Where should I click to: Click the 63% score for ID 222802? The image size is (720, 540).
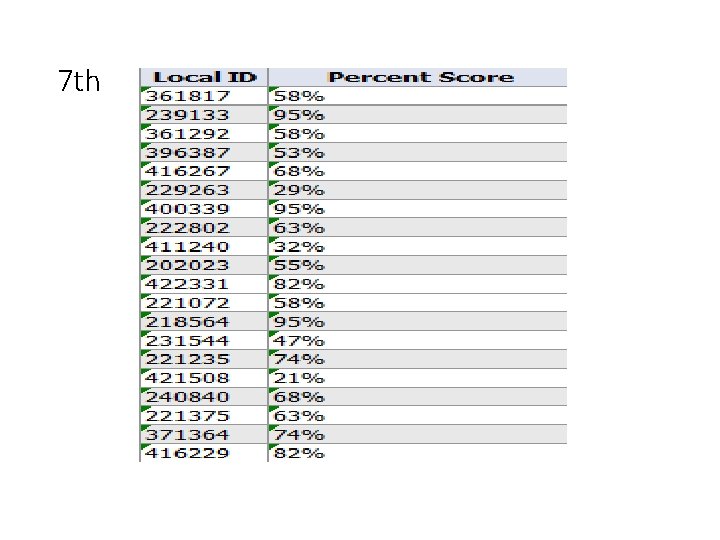418,228
